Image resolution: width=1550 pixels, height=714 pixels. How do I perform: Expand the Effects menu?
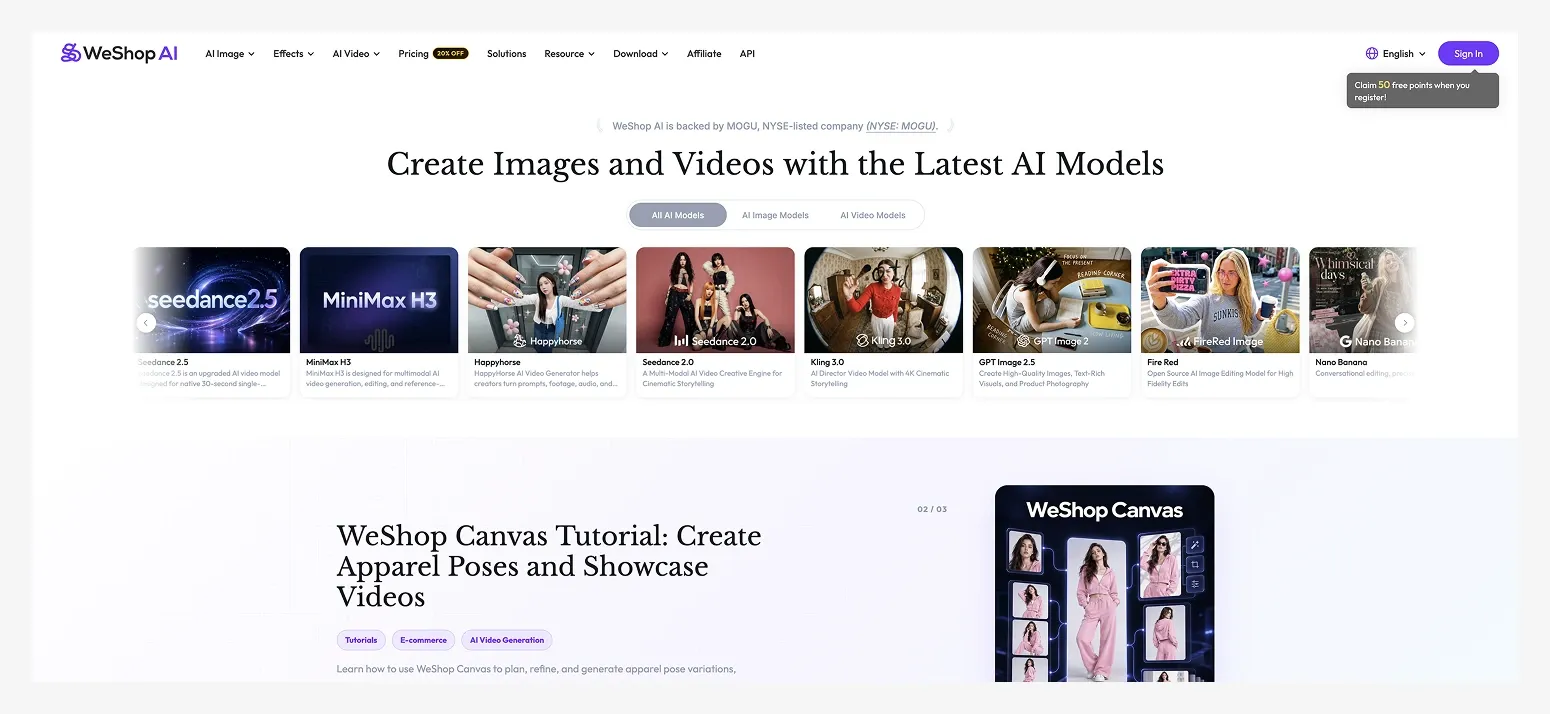tap(294, 54)
